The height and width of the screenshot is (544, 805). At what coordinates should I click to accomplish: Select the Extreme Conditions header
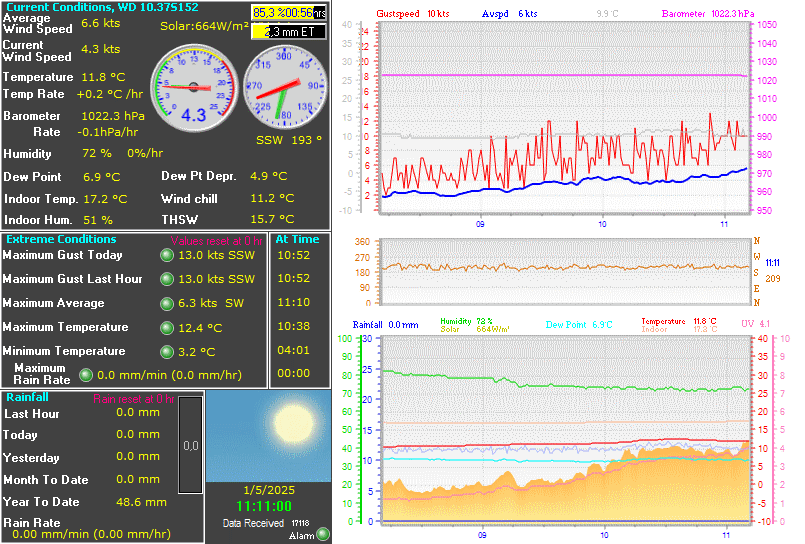(61, 239)
